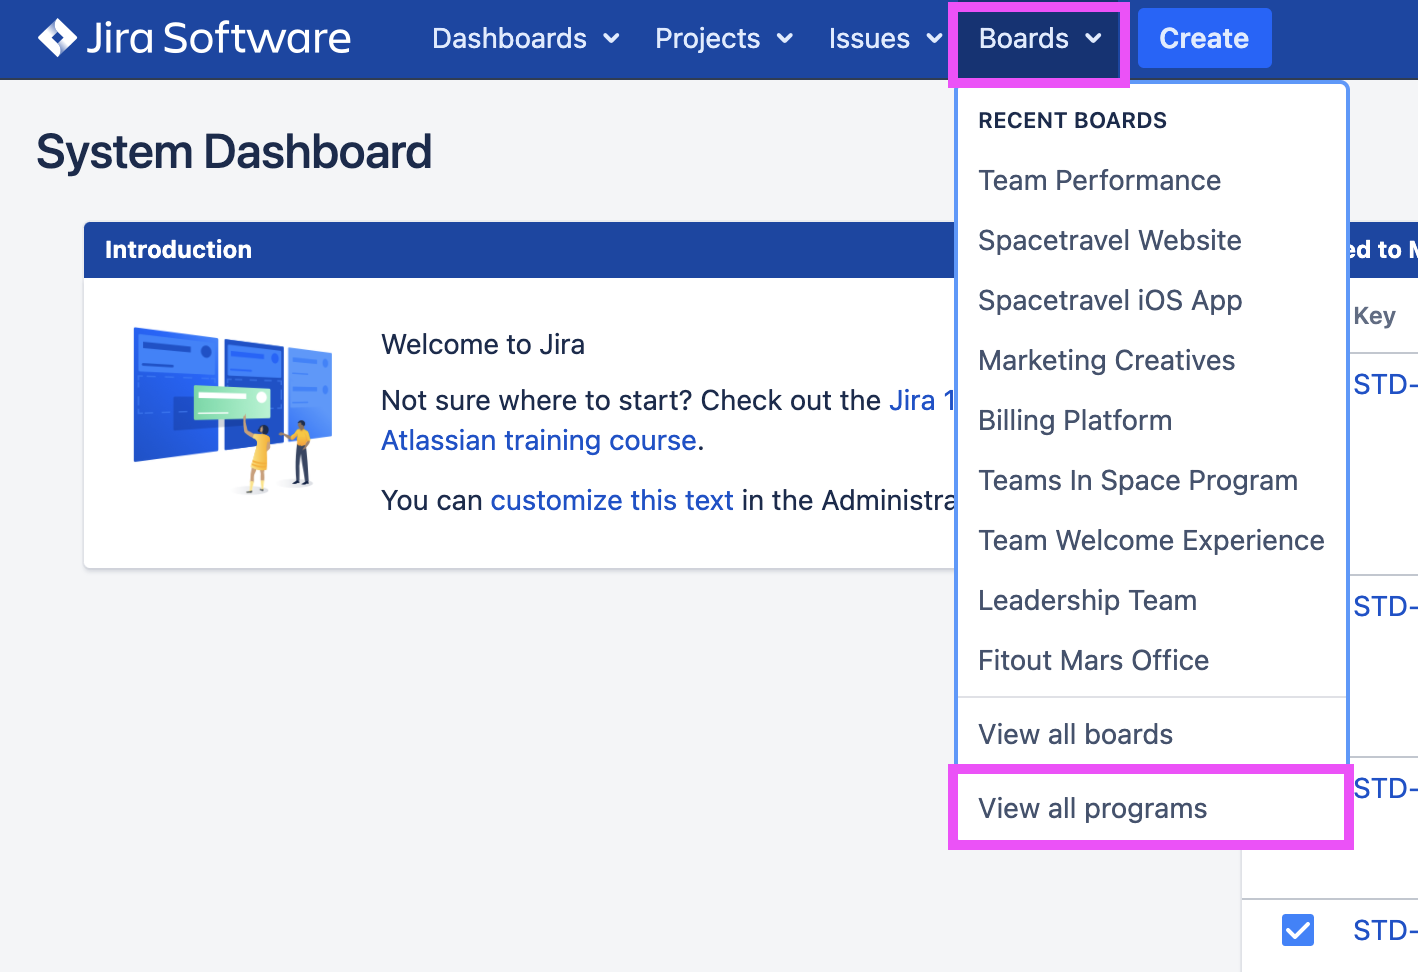Toggle the blue checkbox beside the STD issue

click(x=1297, y=930)
